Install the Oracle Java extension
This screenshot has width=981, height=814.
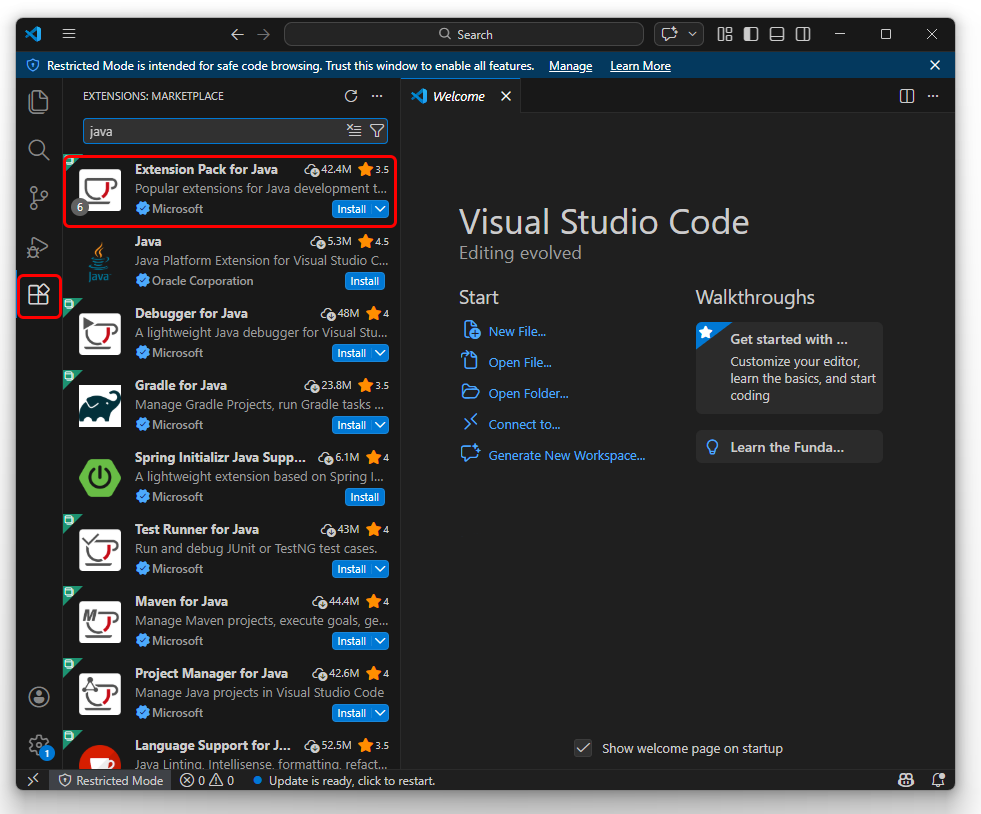click(364, 281)
